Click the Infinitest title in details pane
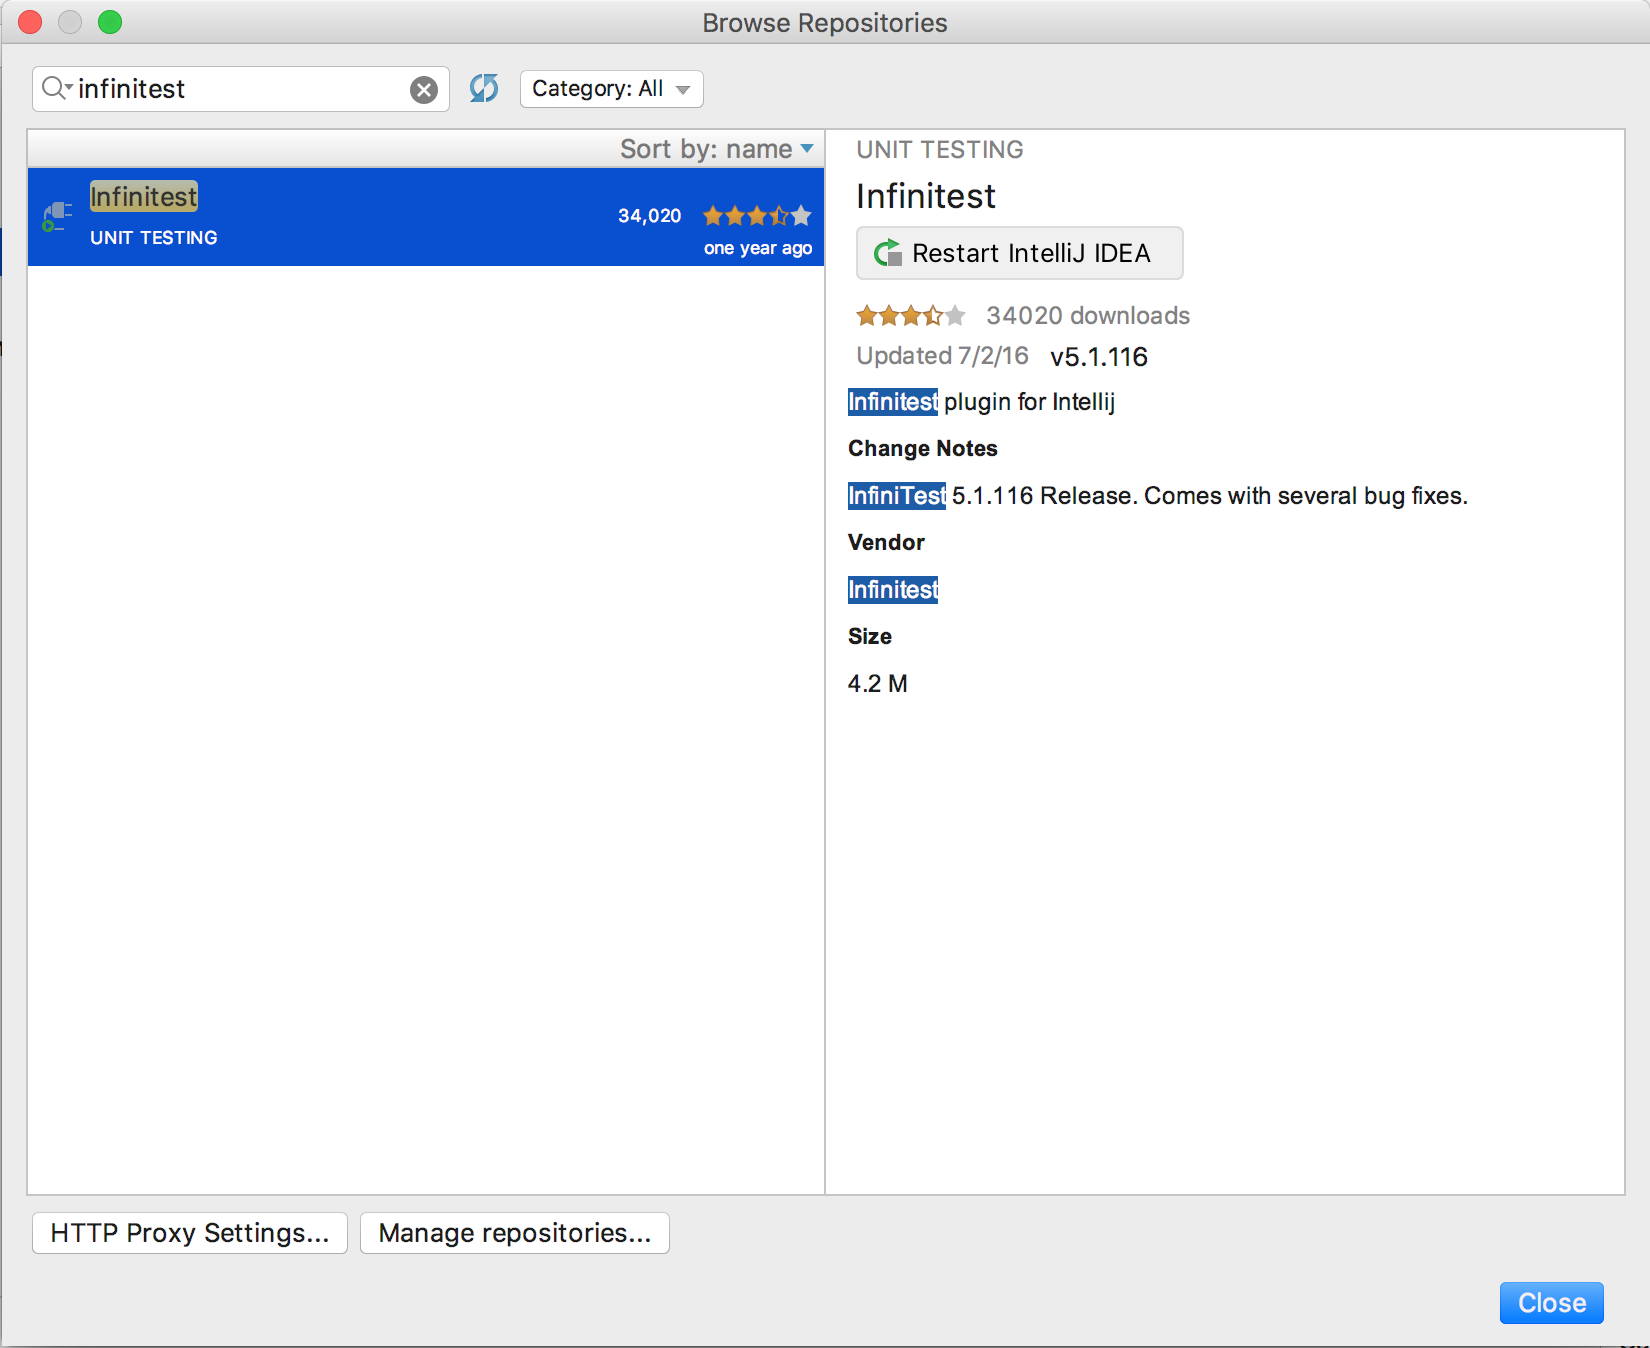This screenshot has height=1348, width=1650. 926,196
